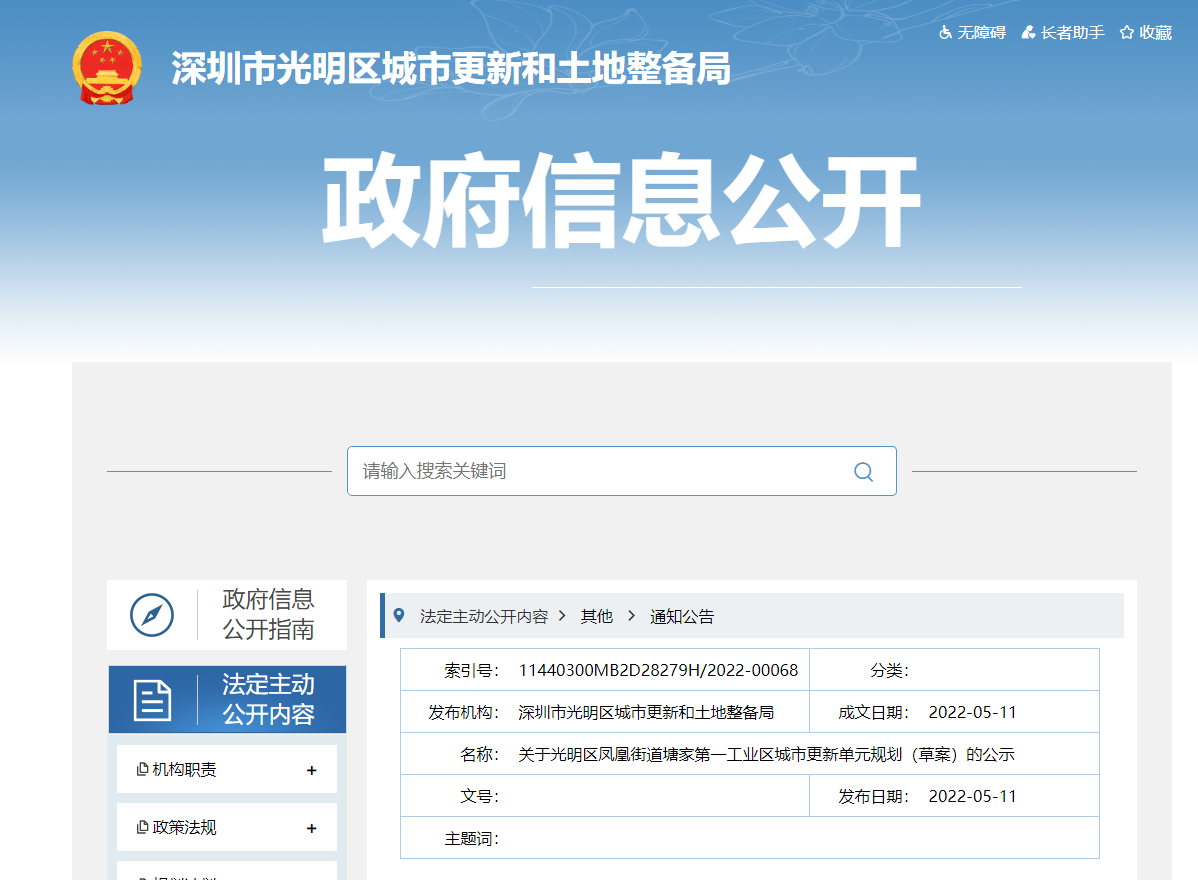The image size is (1198, 880).
Task: Expand 政策法规 with its plus sign
Action: coord(311,828)
